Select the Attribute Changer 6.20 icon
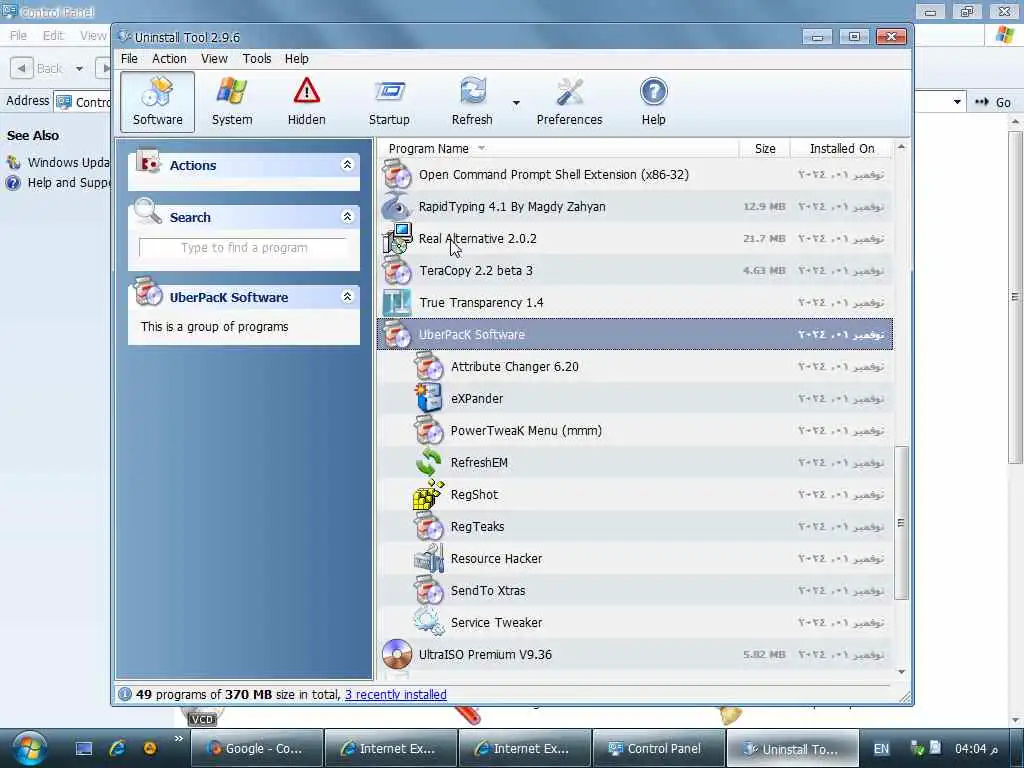Image resolution: width=1024 pixels, height=768 pixels. point(428,366)
